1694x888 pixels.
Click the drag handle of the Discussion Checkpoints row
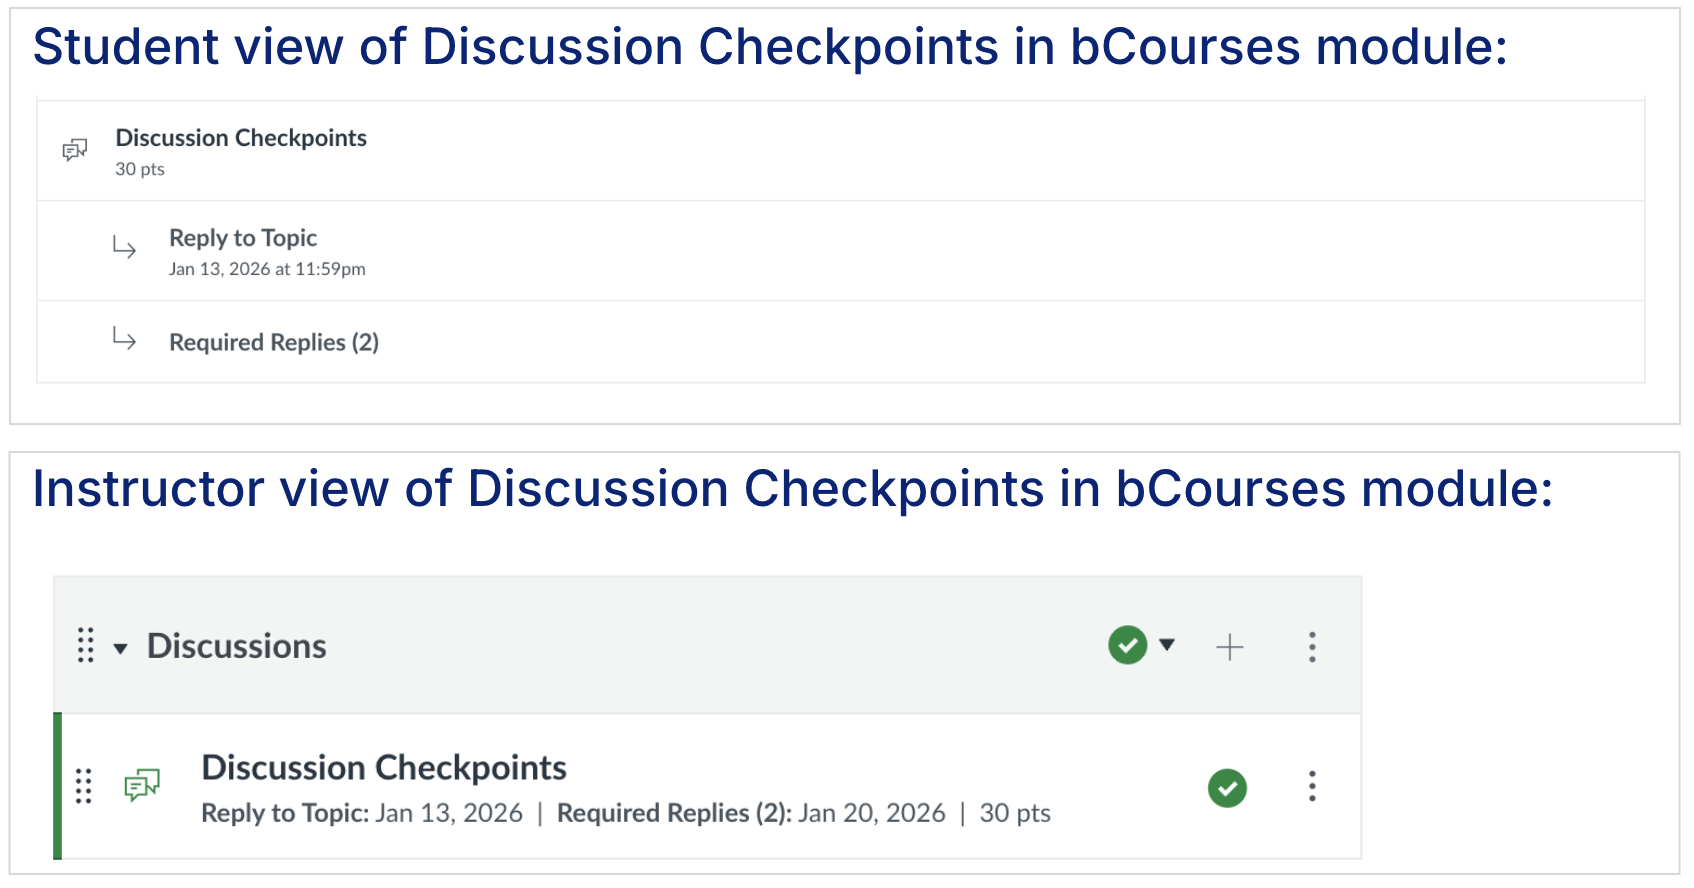click(84, 787)
